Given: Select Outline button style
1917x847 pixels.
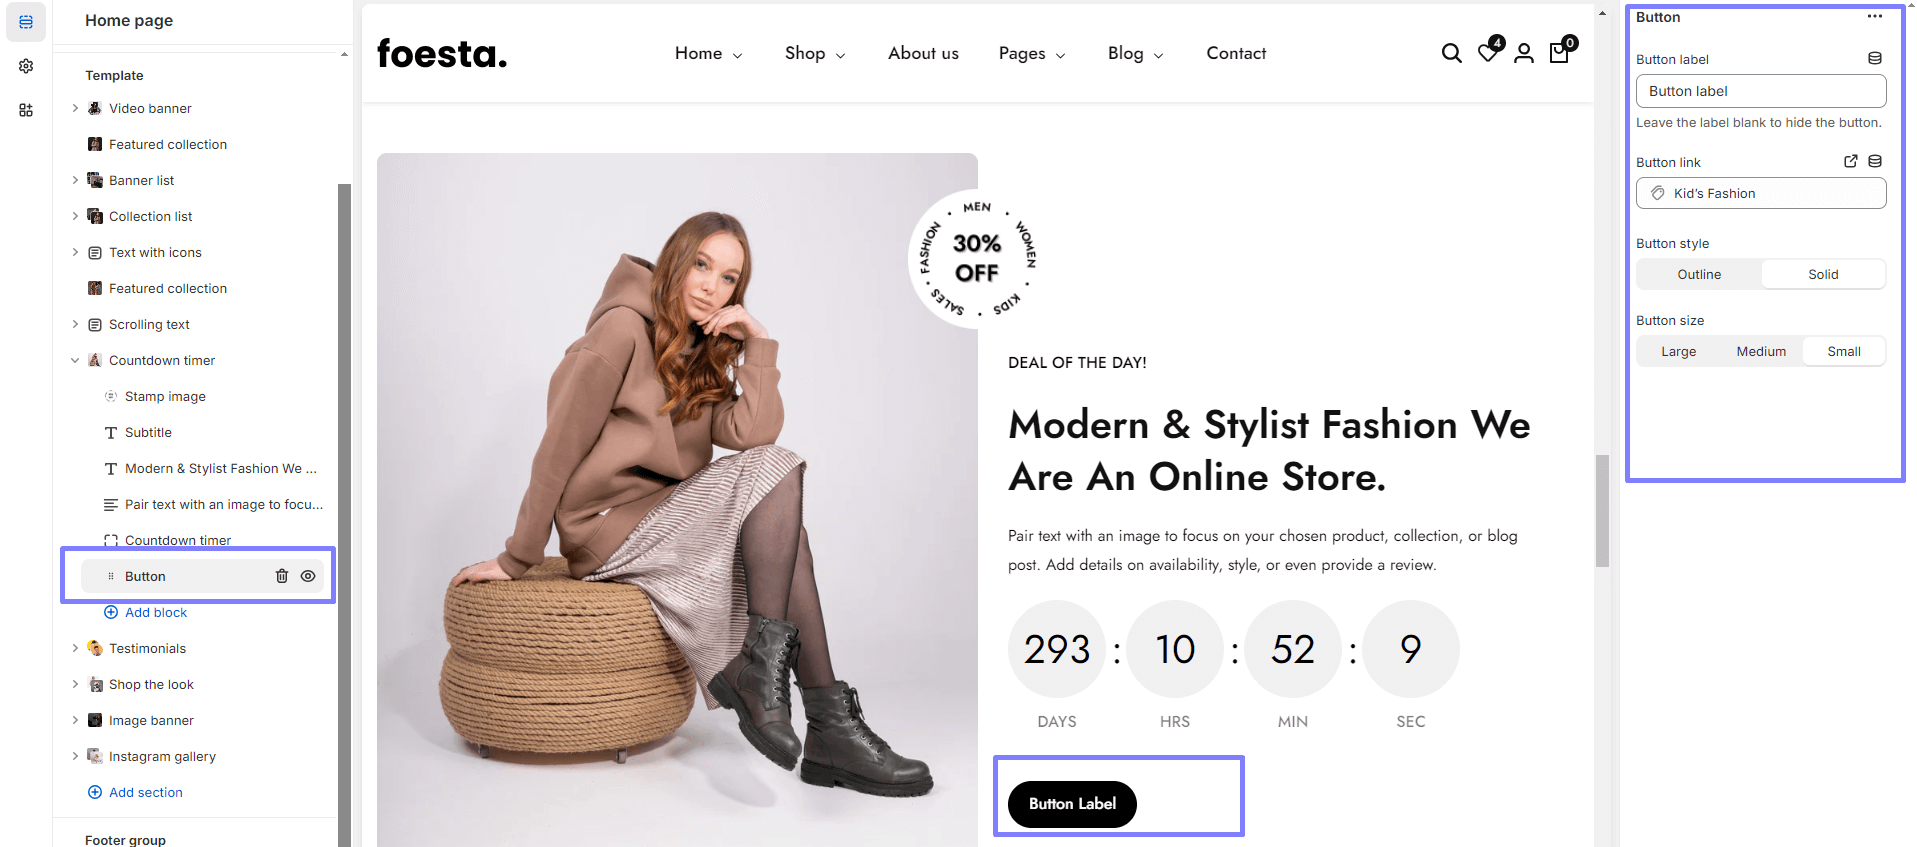Looking at the screenshot, I should [1699, 274].
